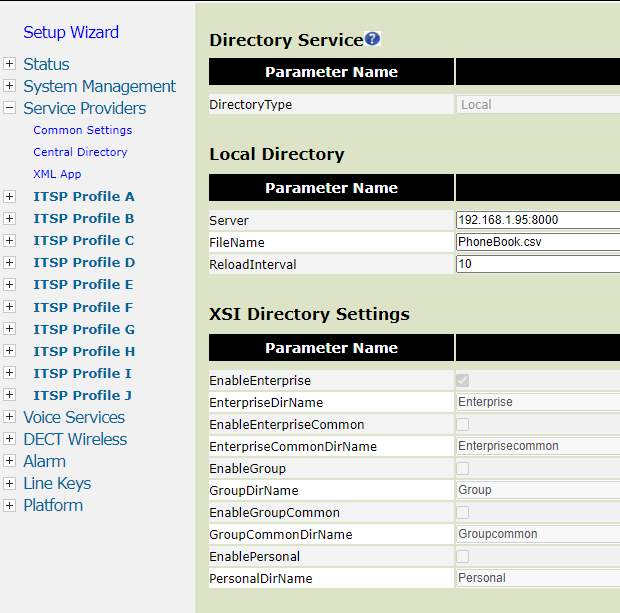Select the ITSP Profile A label
The height and width of the screenshot is (613, 620).
pos(84,197)
